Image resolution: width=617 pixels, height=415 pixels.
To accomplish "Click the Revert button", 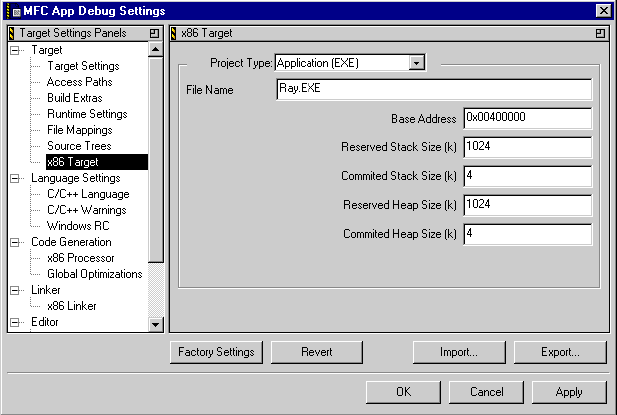I will point(317,352).
